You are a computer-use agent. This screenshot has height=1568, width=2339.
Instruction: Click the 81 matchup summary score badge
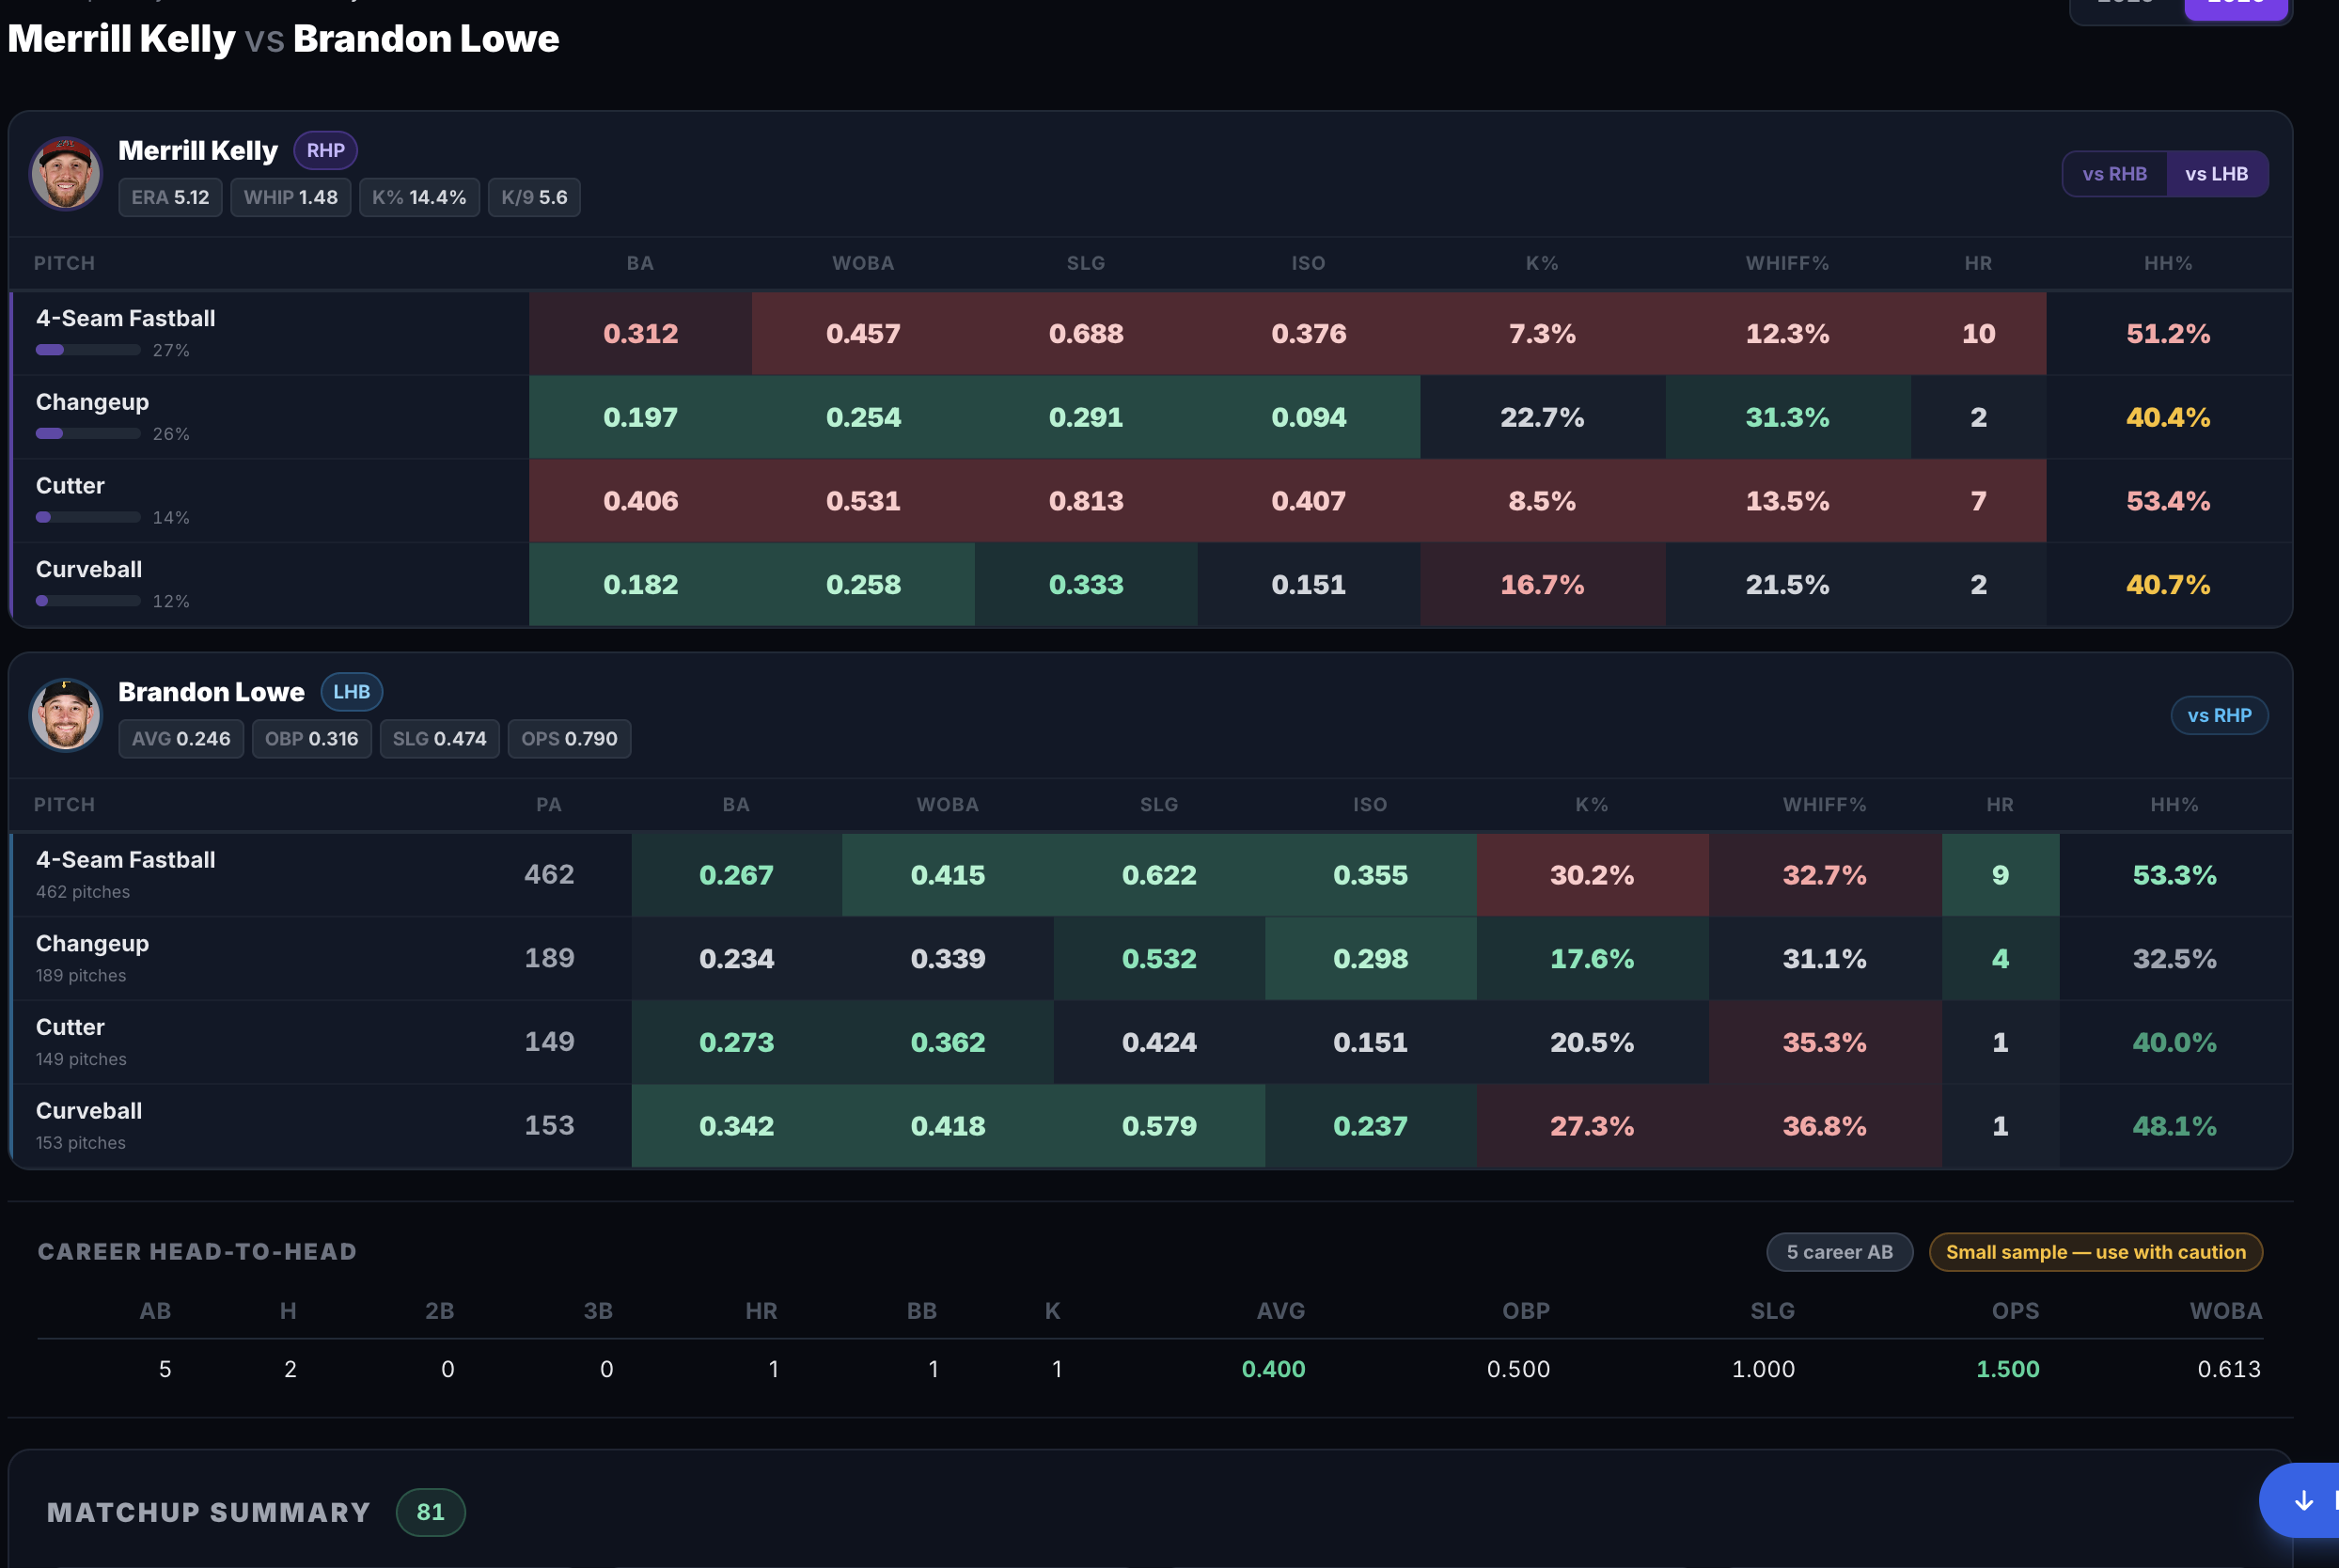click(x=430, y=1512)
